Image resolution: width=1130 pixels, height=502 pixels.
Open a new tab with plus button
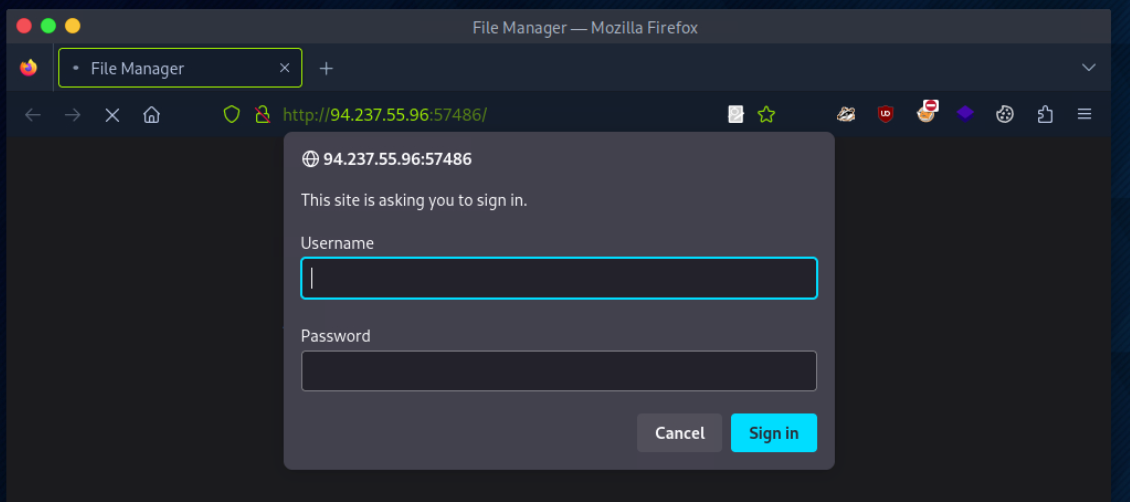pos(326,68)
